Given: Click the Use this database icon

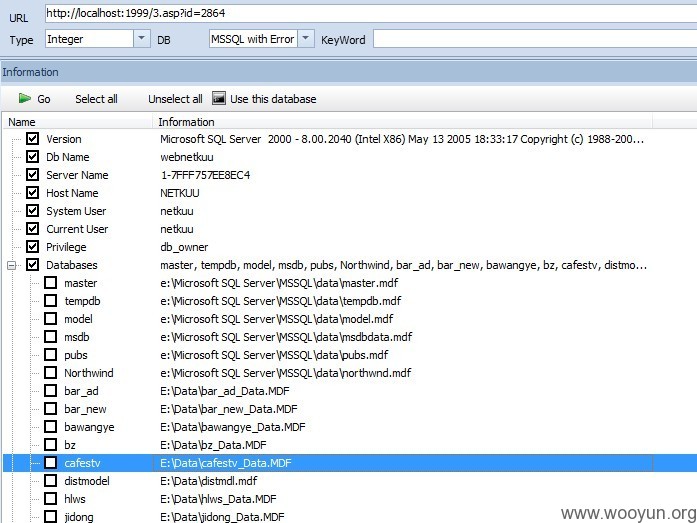Looking at the screenshot, I should 218,98.
